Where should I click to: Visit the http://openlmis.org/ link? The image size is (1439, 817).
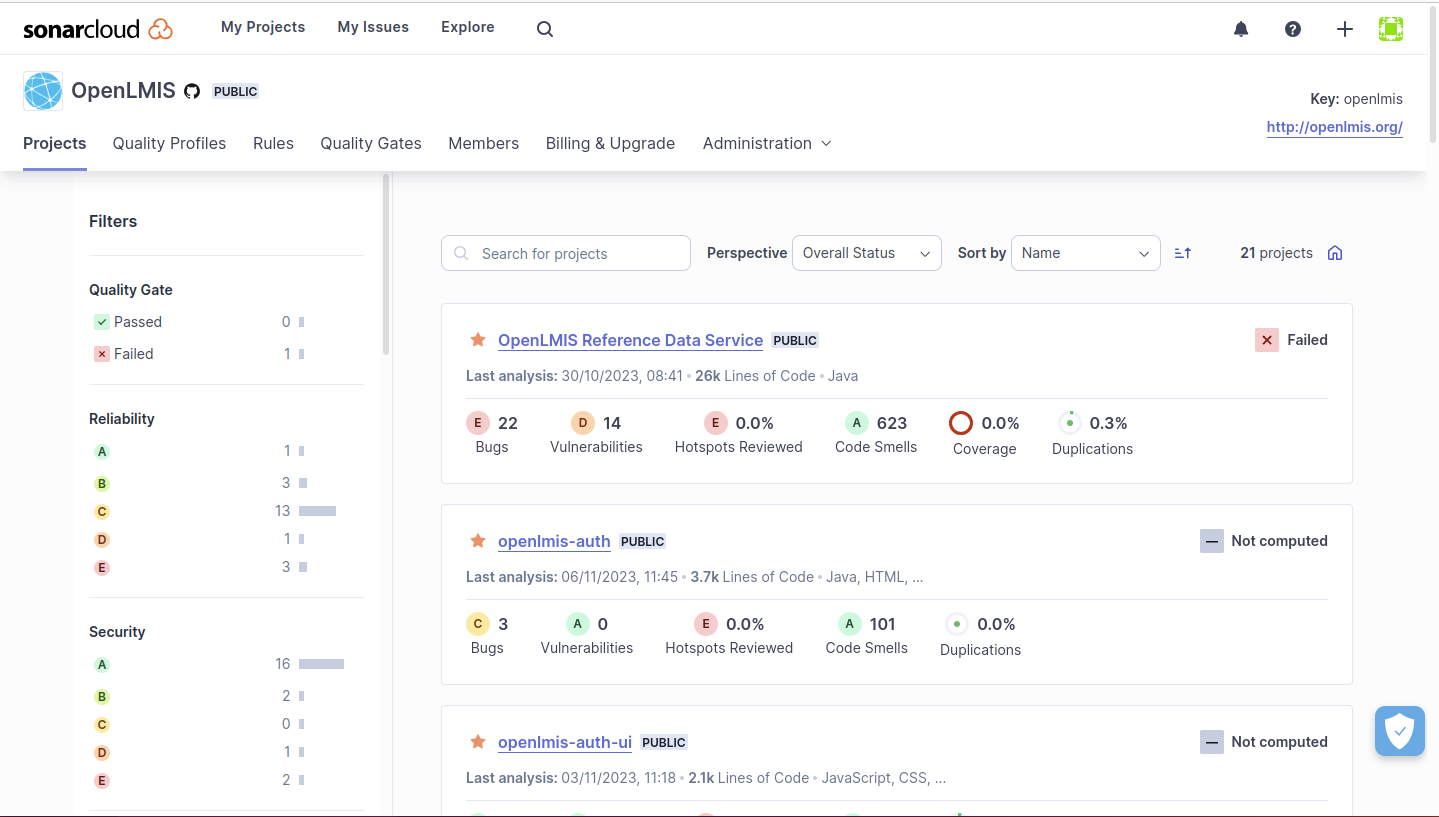[1335, 127]
